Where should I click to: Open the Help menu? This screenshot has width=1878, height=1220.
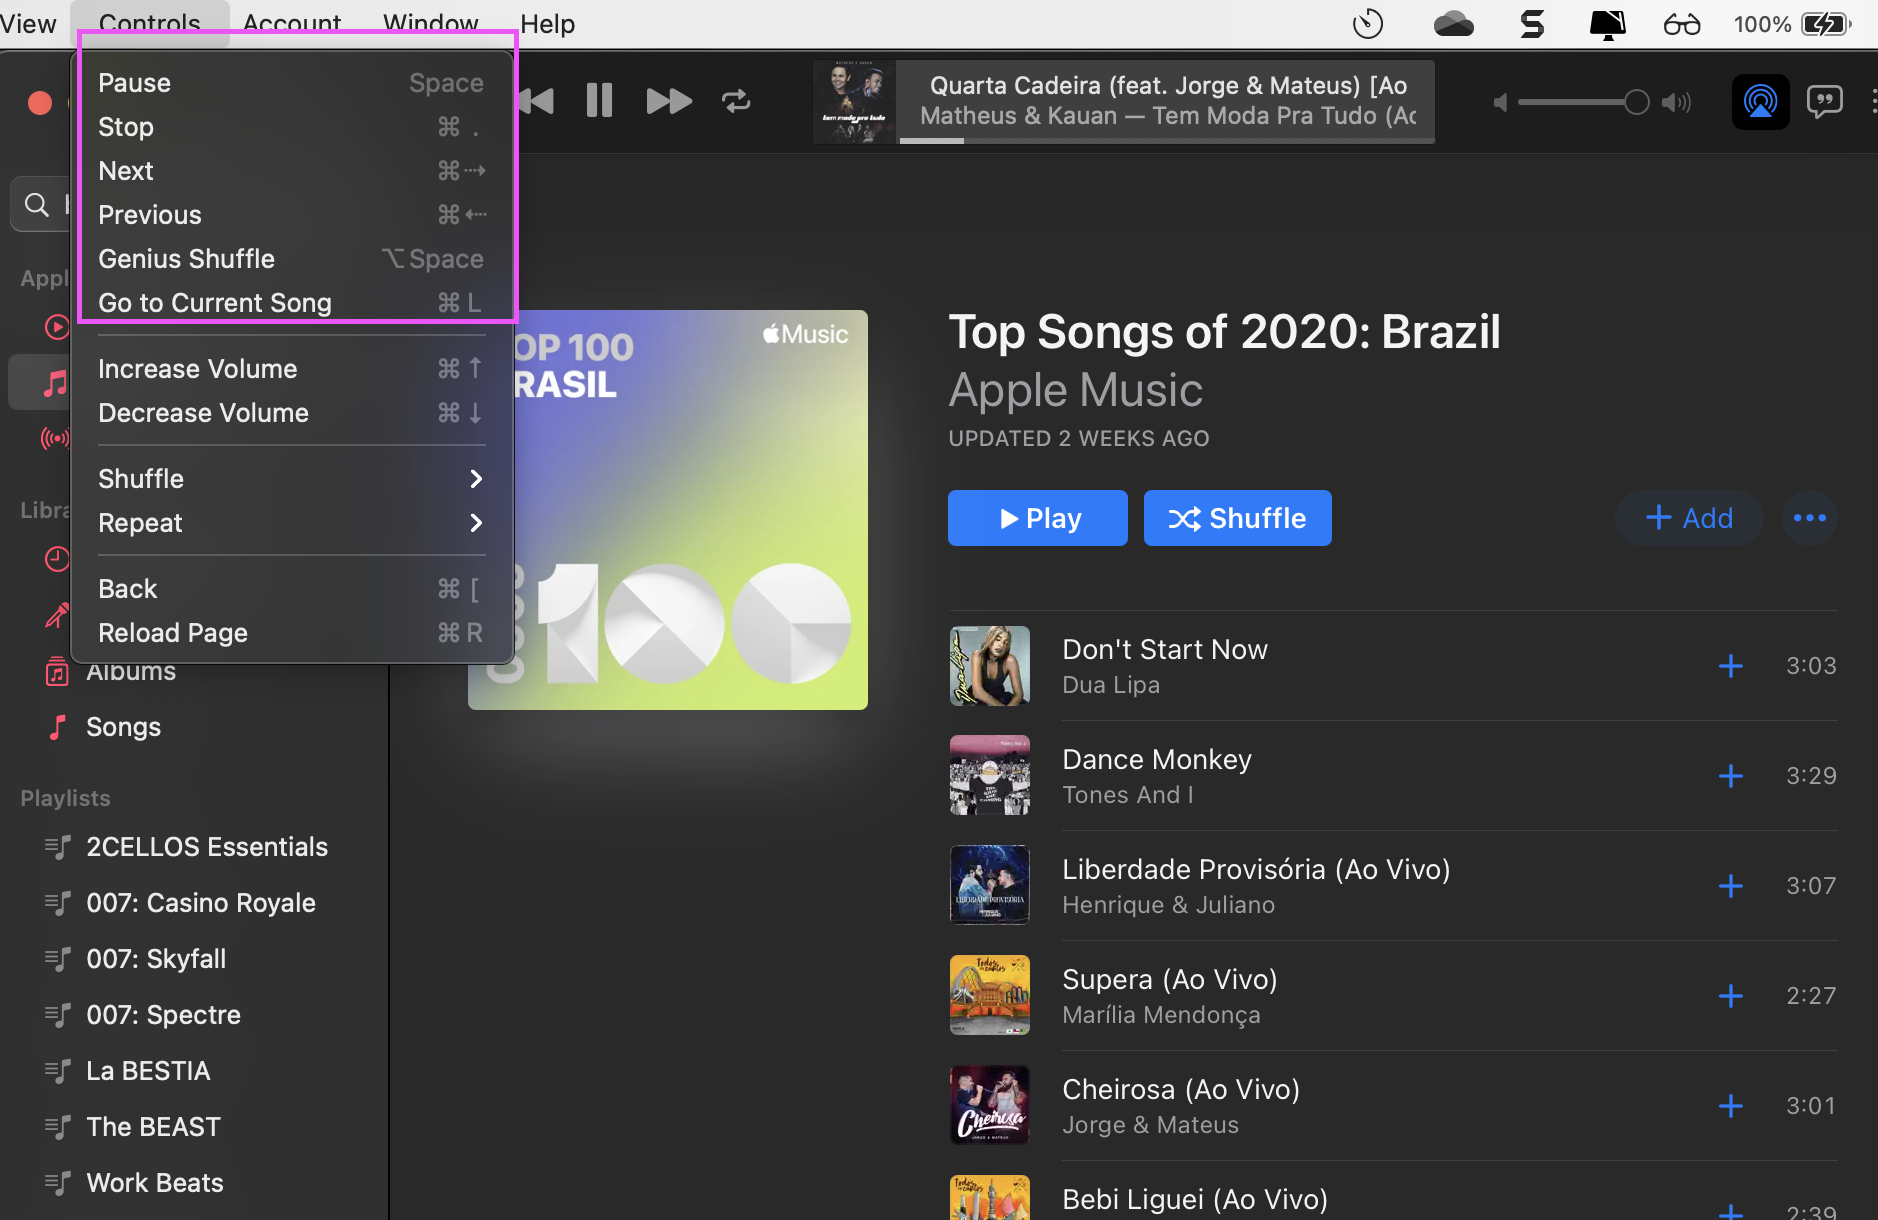pyautogui.click(x=547, y=24)
